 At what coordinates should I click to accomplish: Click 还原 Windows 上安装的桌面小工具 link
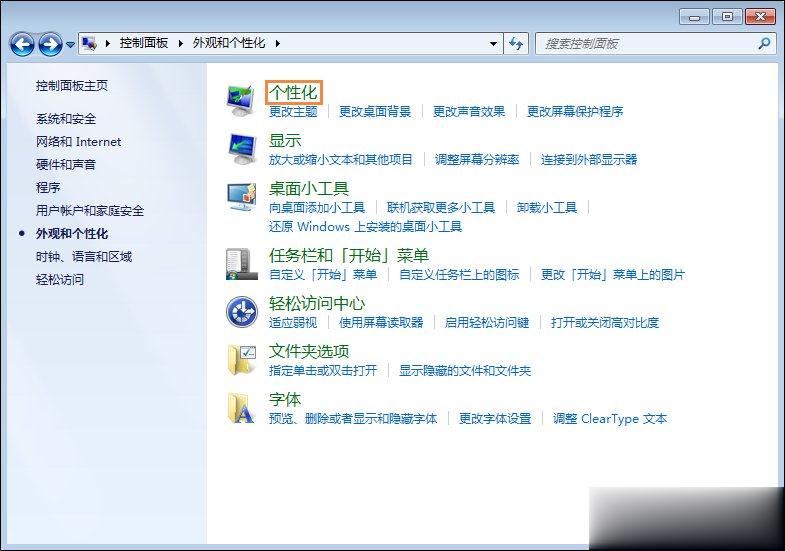click(x=365, y=227)
